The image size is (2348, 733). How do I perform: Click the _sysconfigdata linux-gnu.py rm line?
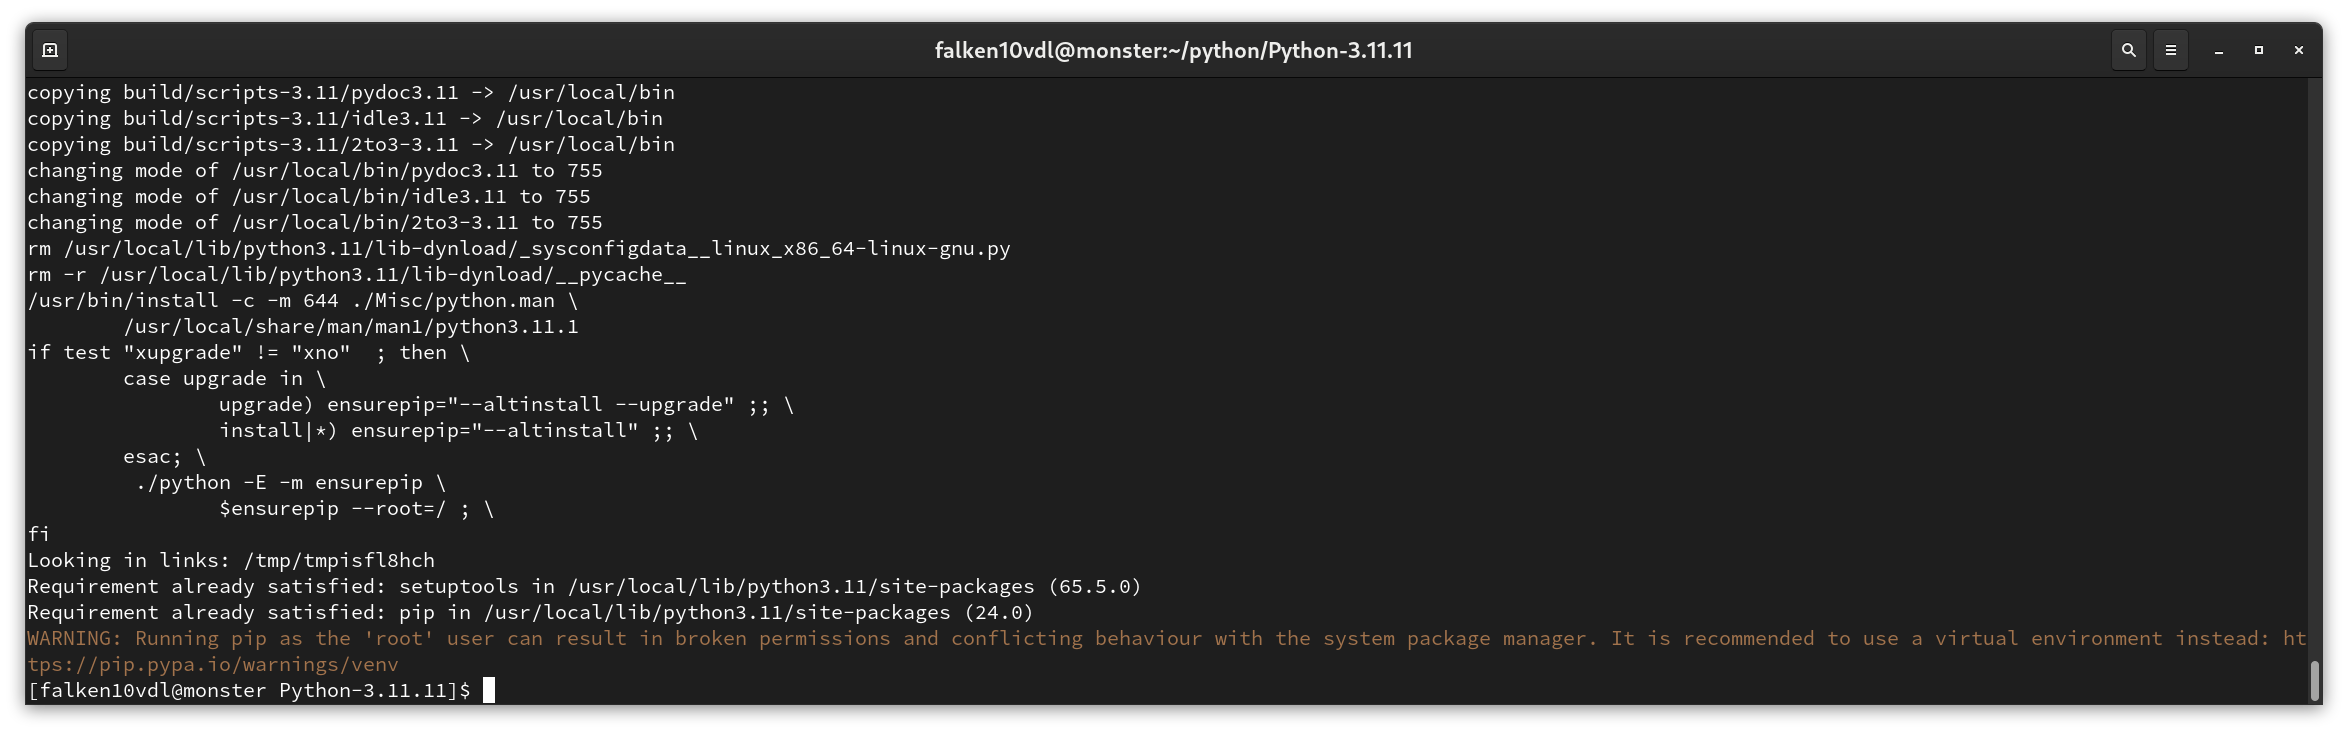(x=519, y=248)
